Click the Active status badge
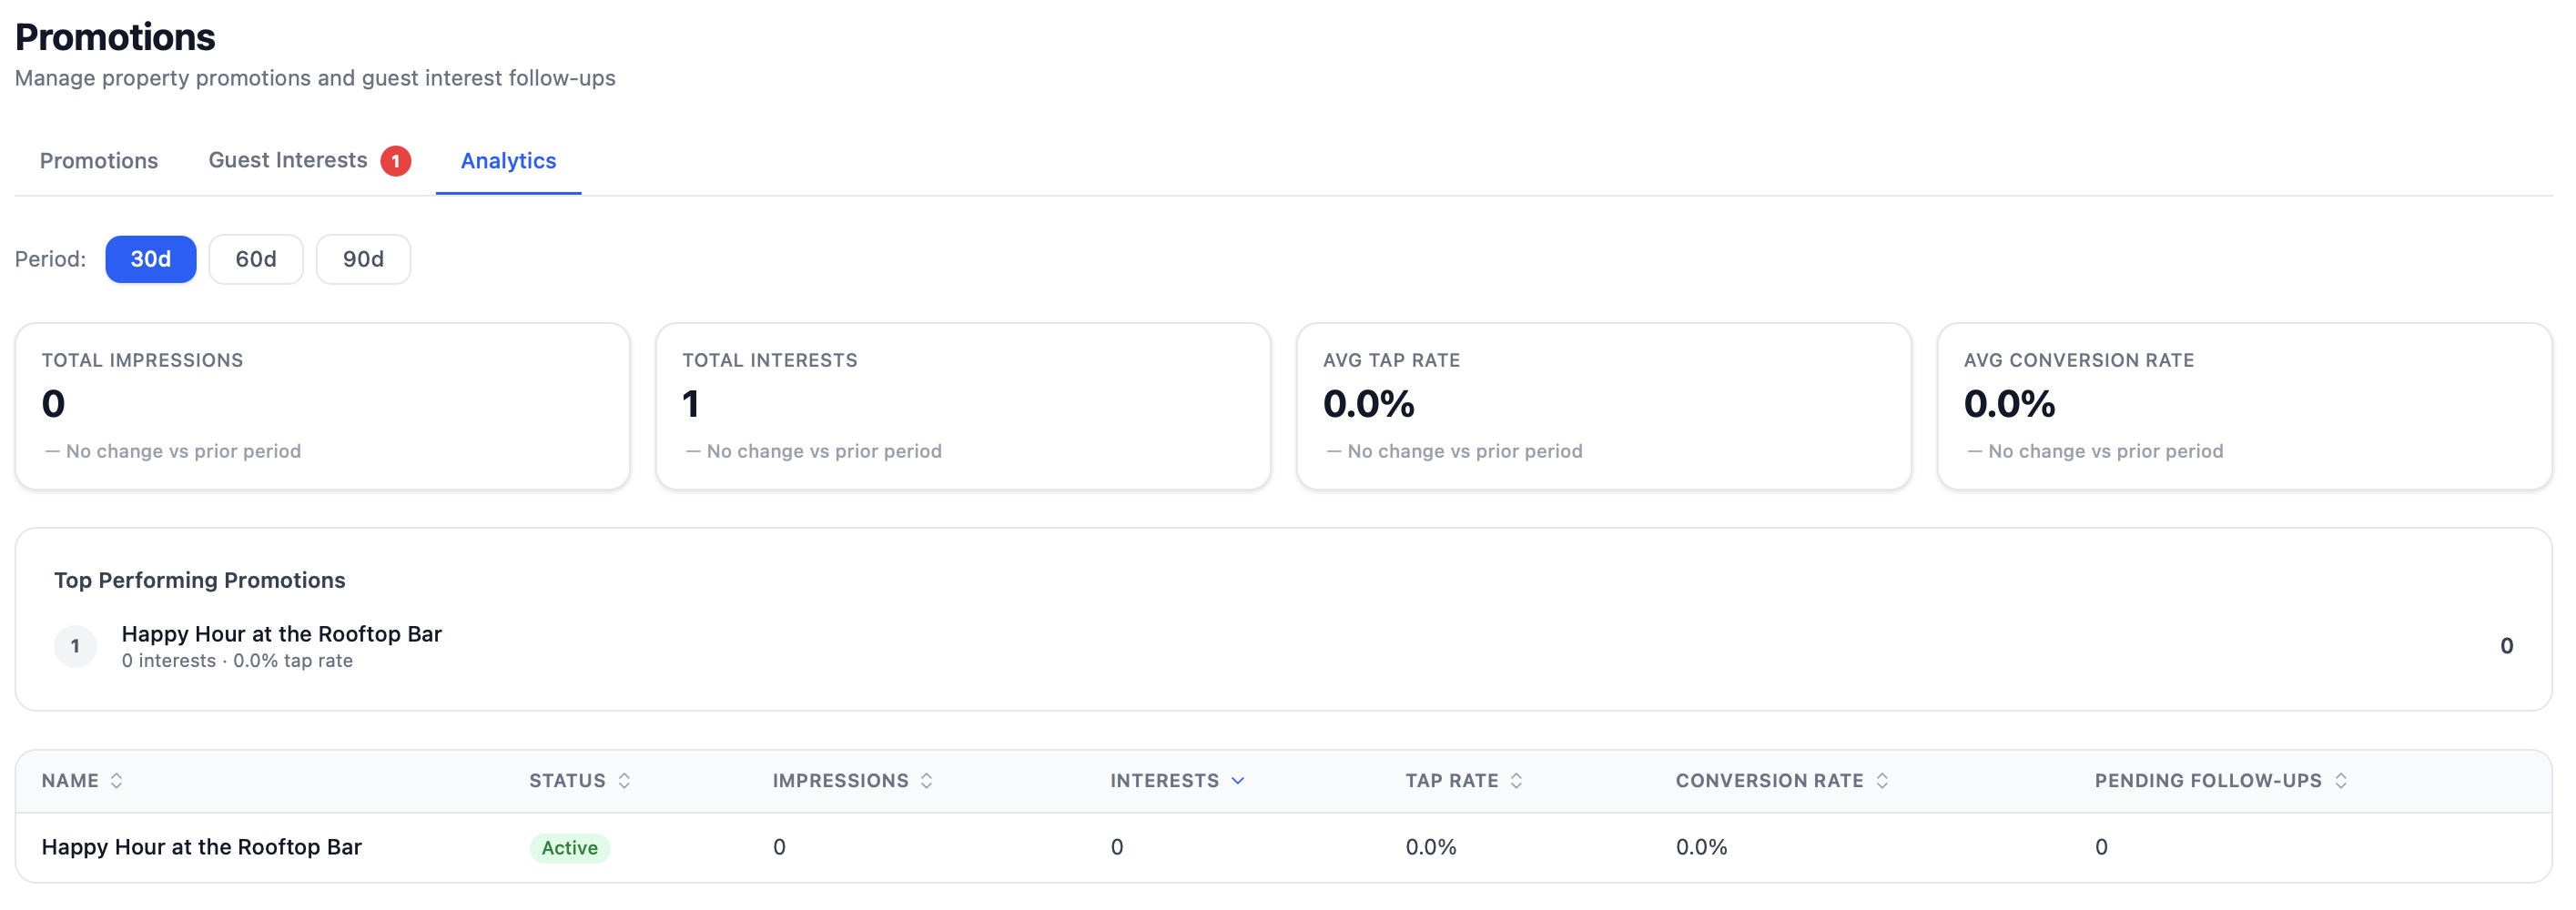 tap(569, 847)
